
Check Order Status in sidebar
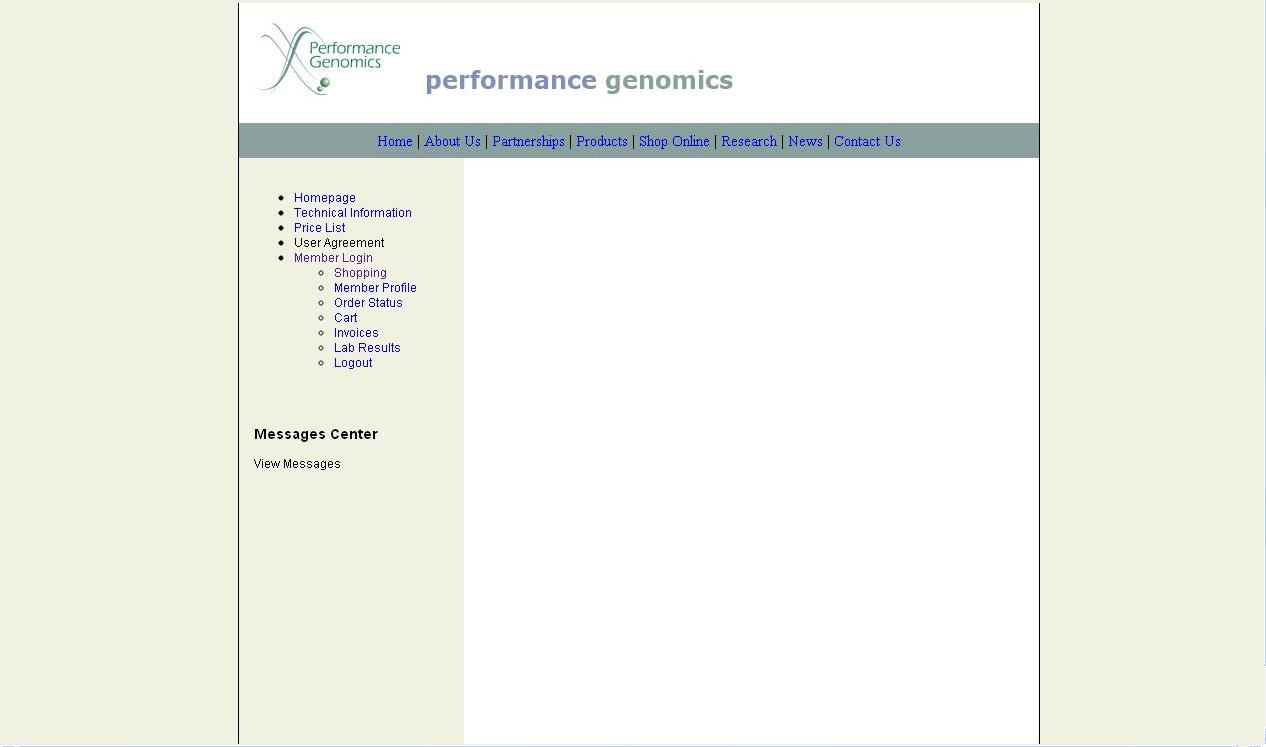click(368, 303)
